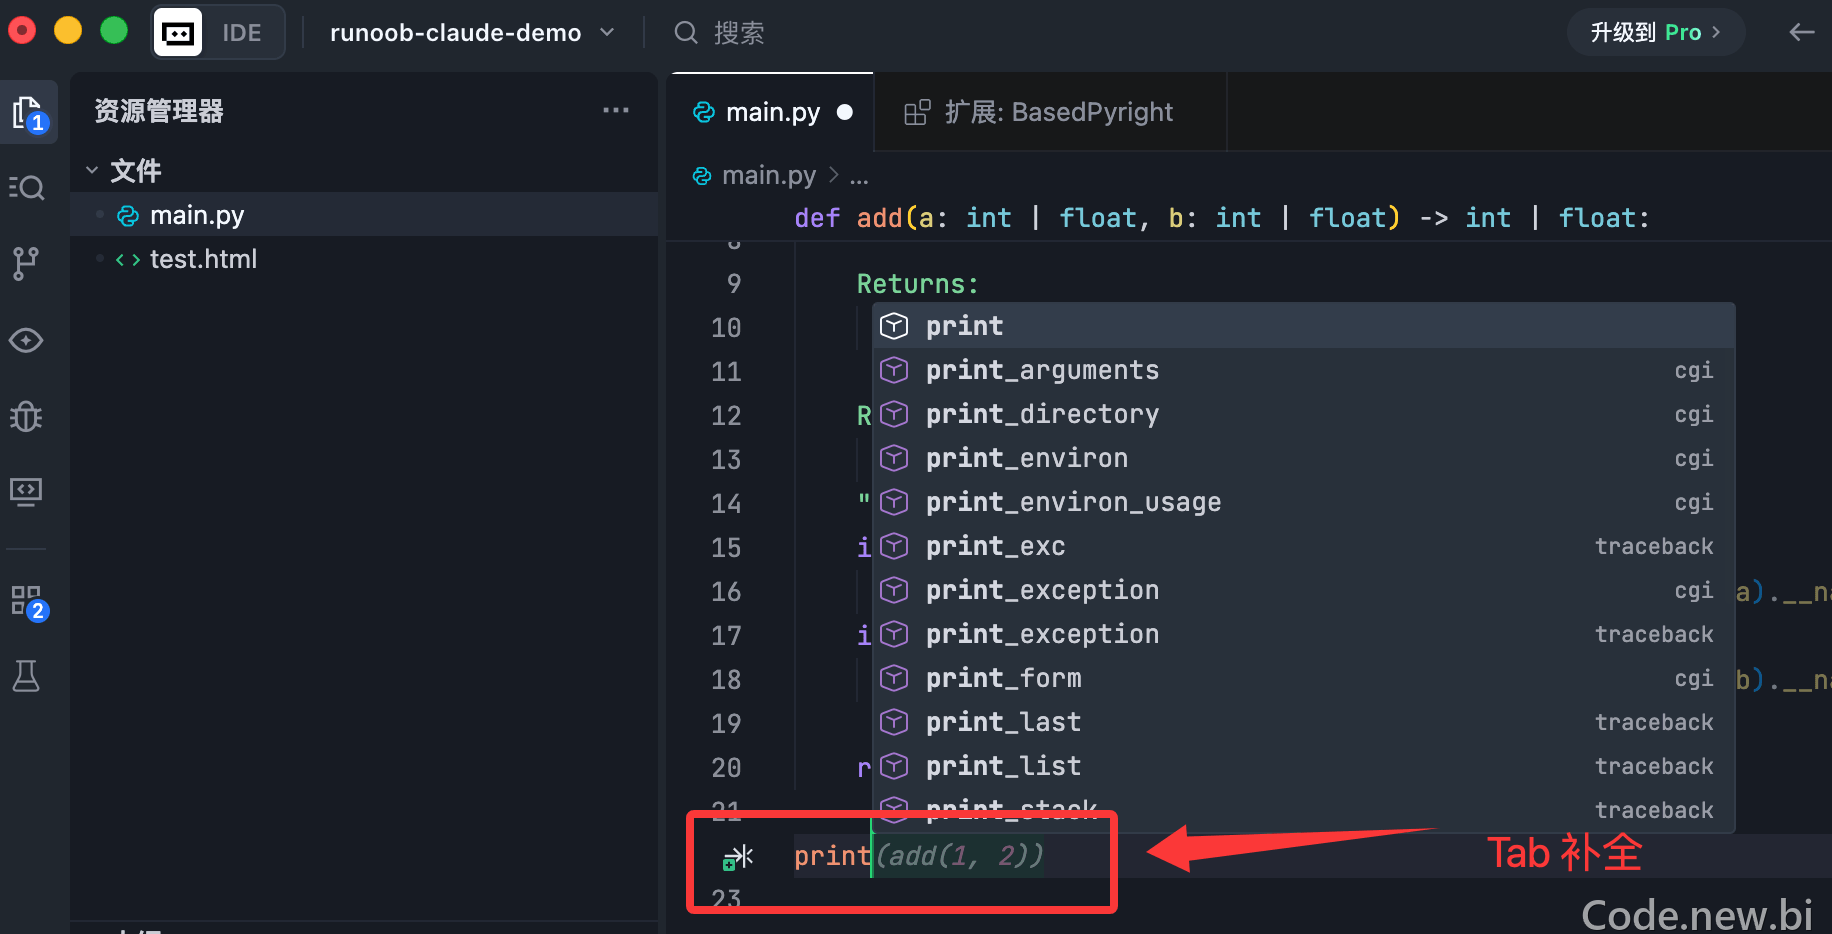This screenshot has height=934, width=1832.
Task: Open the Explorer files icon in activity bar
Action: [x=28, y=113]
